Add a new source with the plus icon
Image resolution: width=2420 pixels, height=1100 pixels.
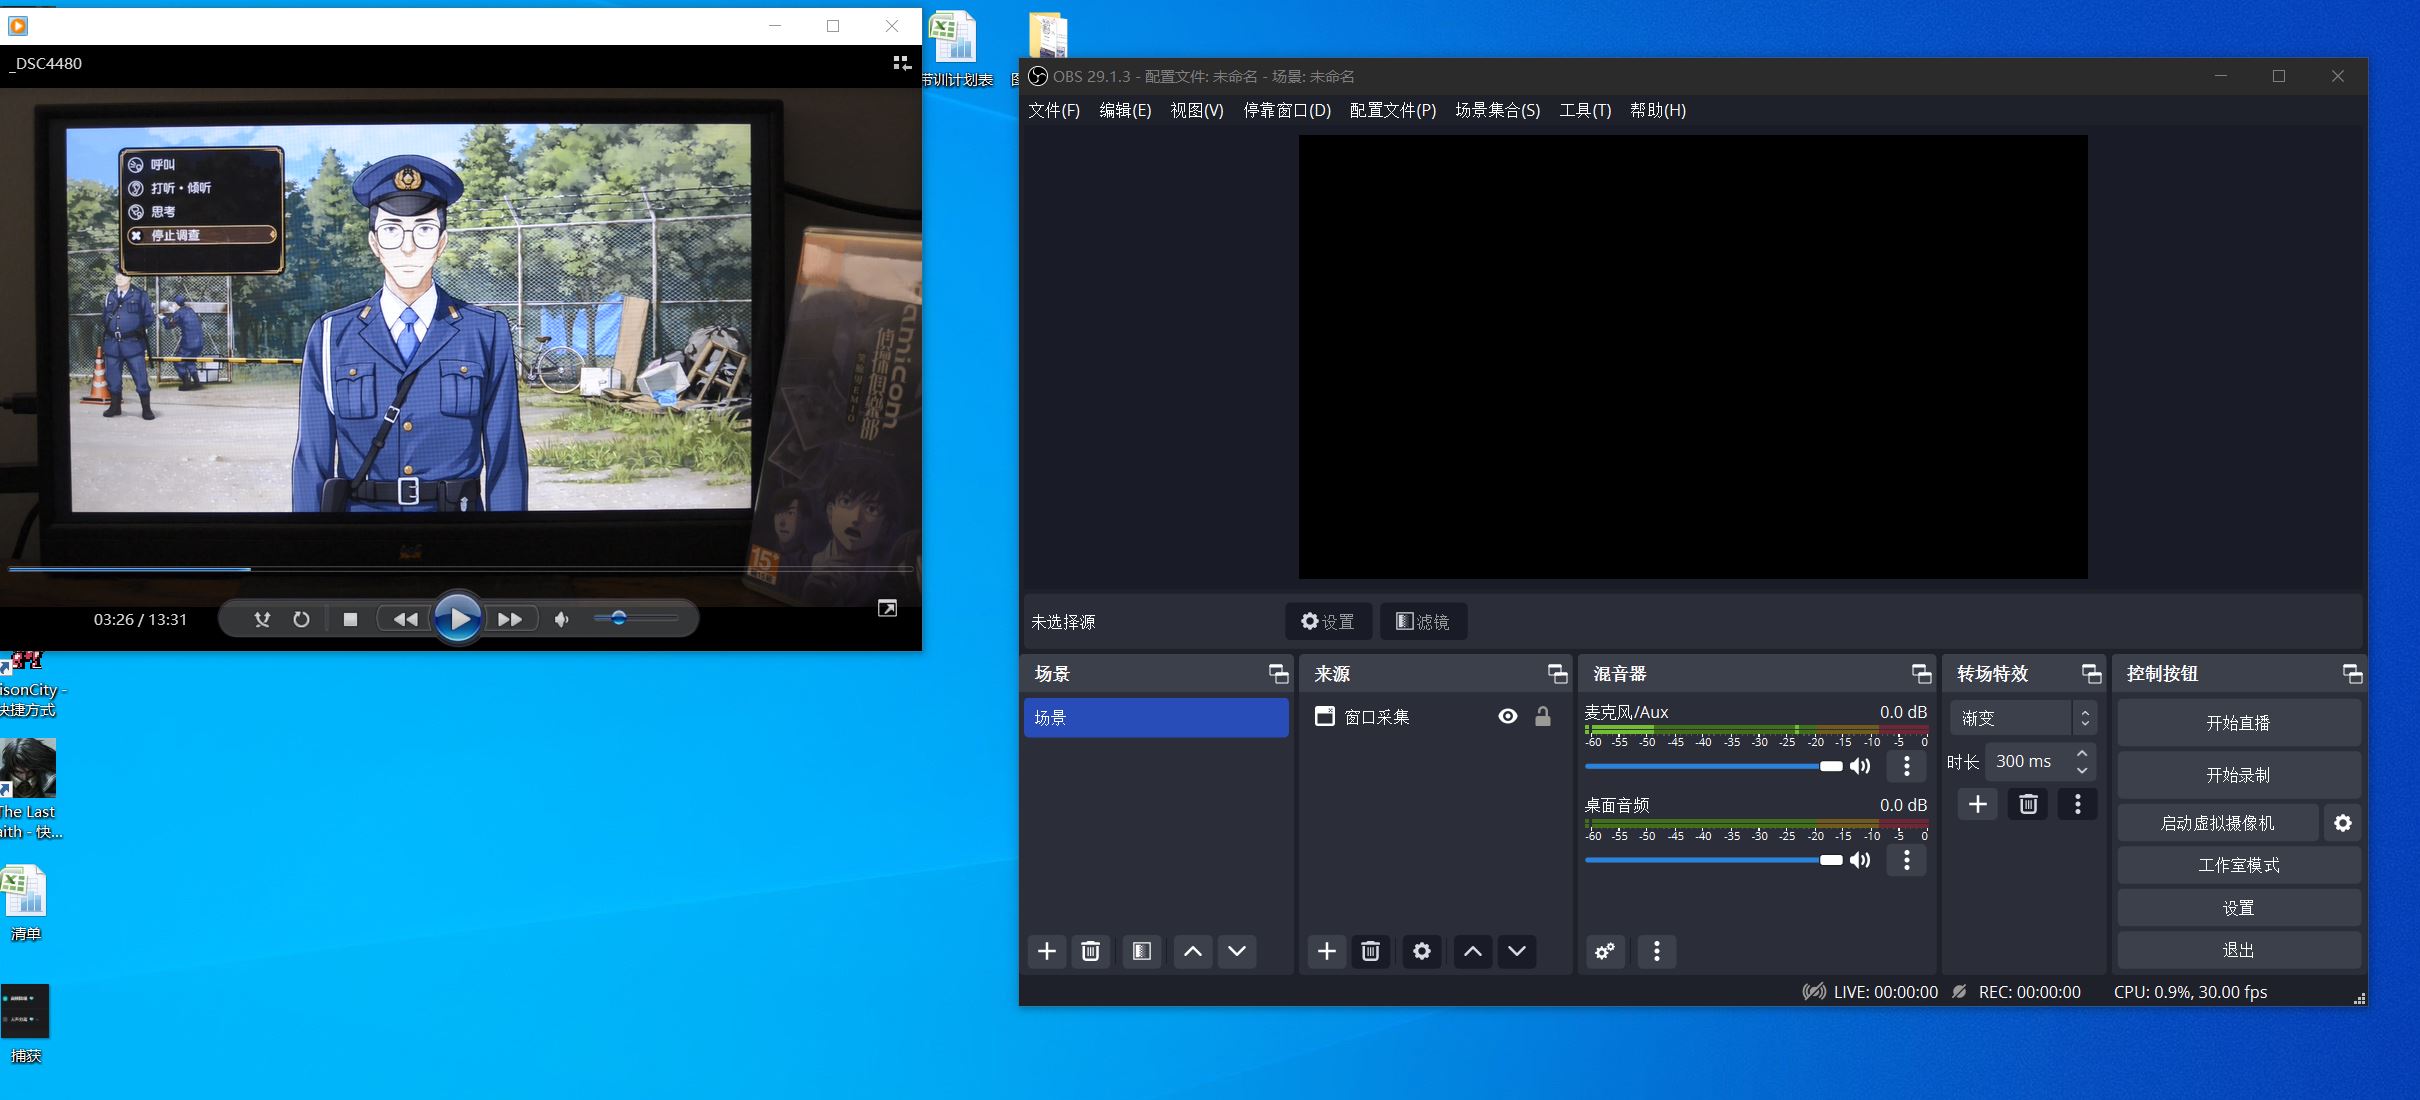pos(1327,951)
